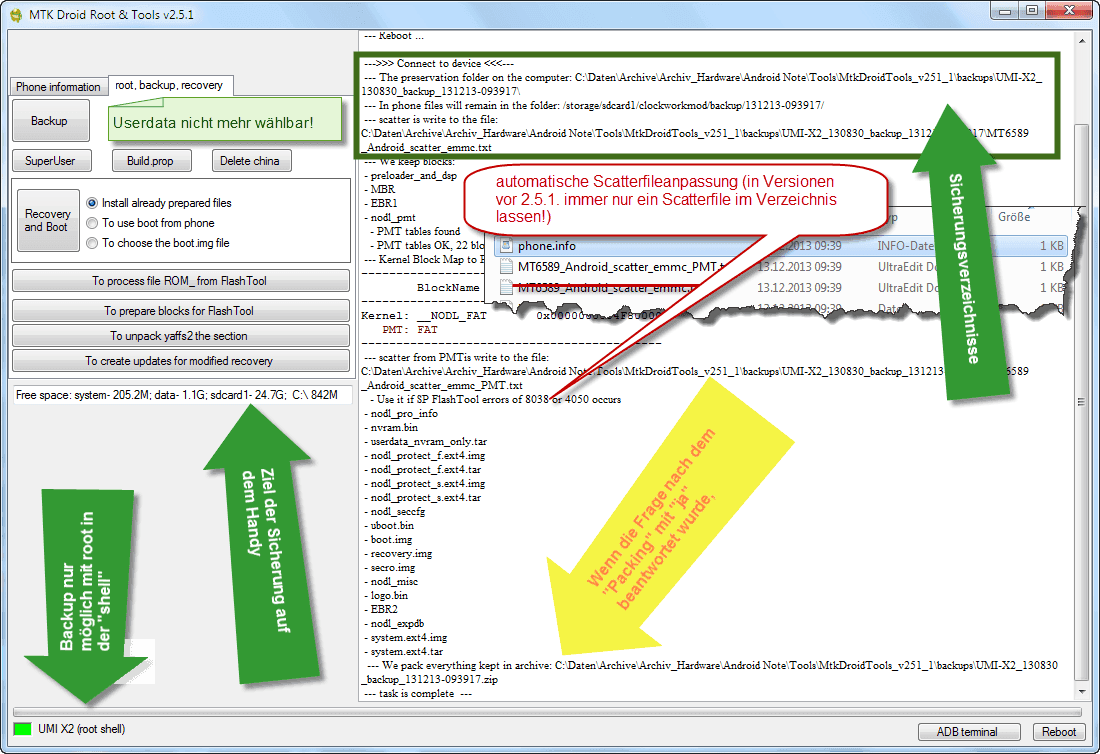Click the 'EBR2' log entry

(x=381, y=610)
